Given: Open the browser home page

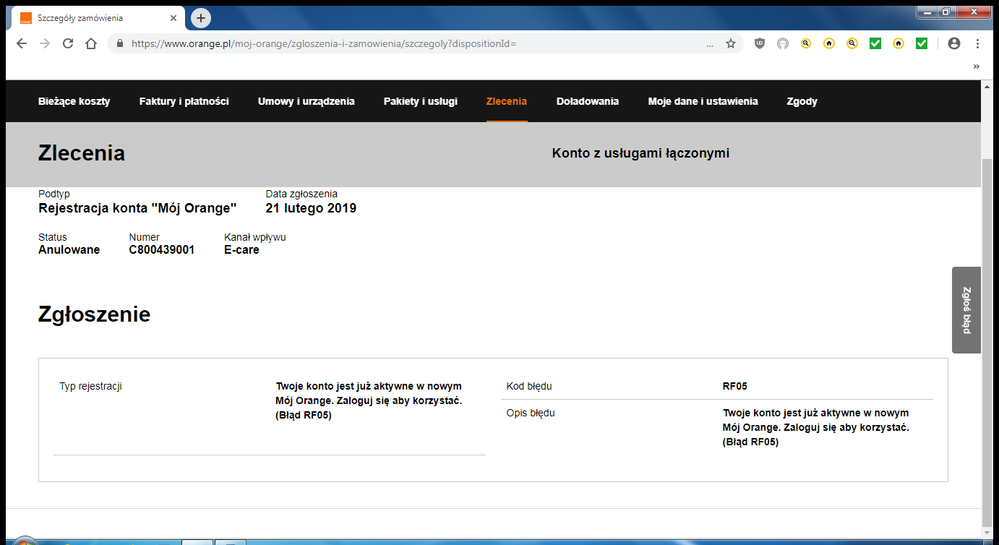Looking at the screenshot, I should [x=91, y=43].
